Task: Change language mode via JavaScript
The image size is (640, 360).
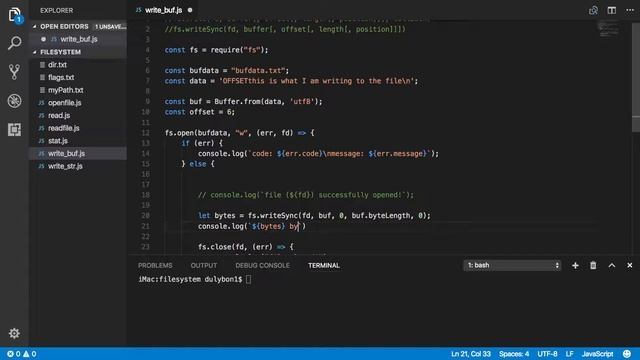Action: 598,354
